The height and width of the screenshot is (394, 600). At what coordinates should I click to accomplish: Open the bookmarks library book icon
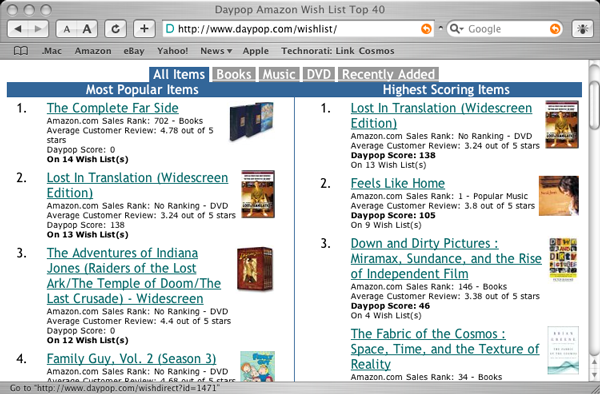21,51
